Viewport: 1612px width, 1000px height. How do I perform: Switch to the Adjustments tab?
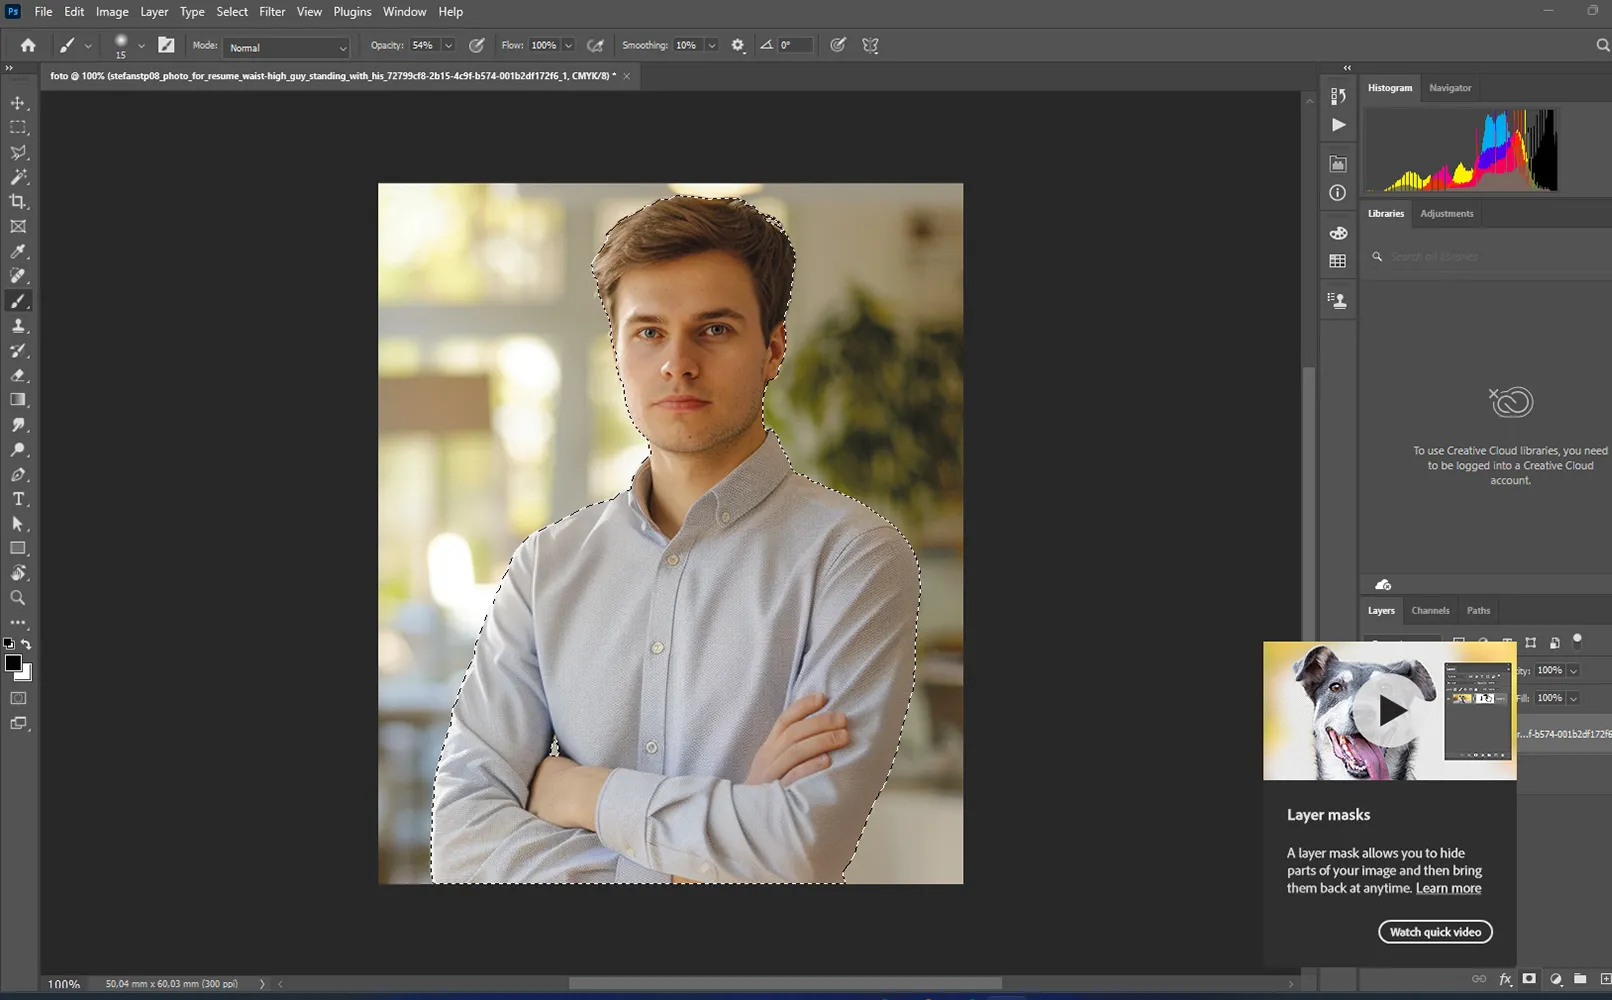[x=1447, y=213]
